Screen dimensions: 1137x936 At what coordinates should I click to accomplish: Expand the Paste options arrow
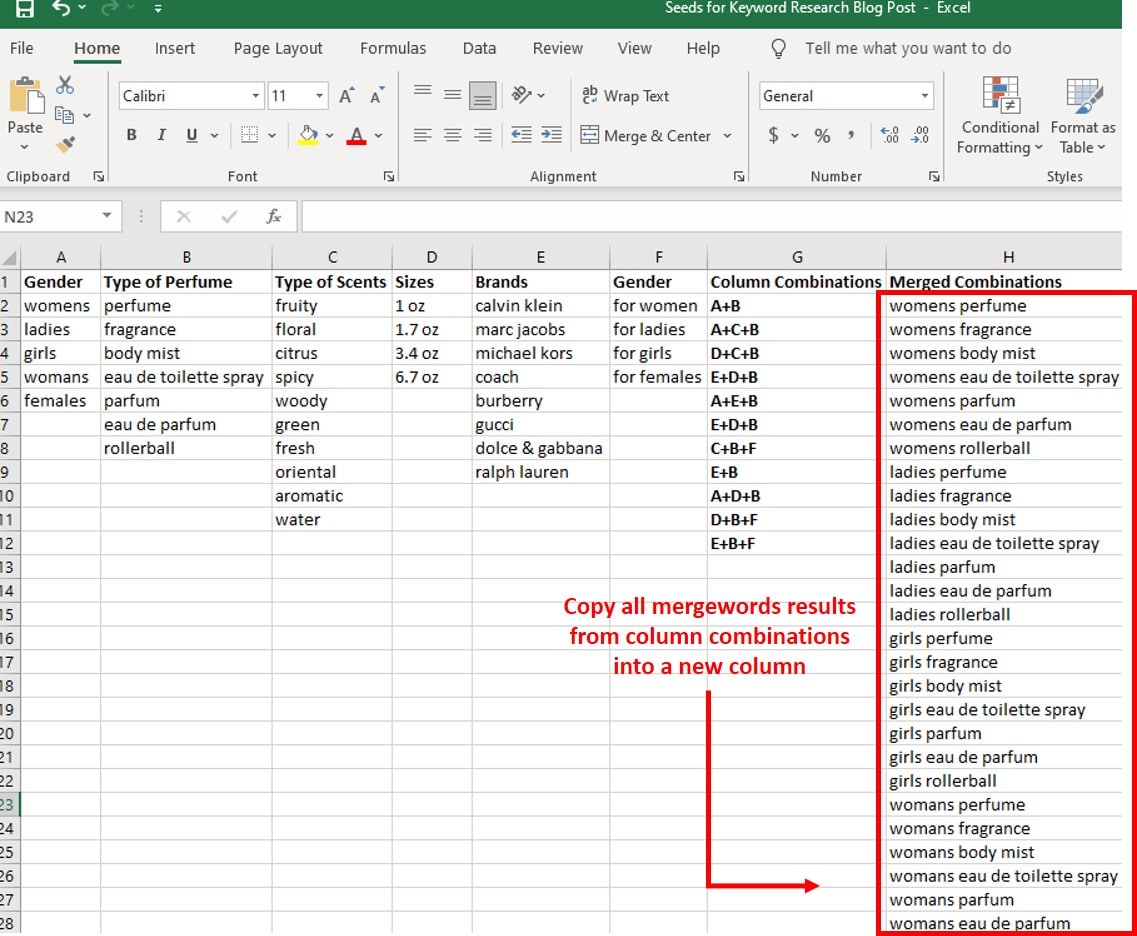coord(25,147)
